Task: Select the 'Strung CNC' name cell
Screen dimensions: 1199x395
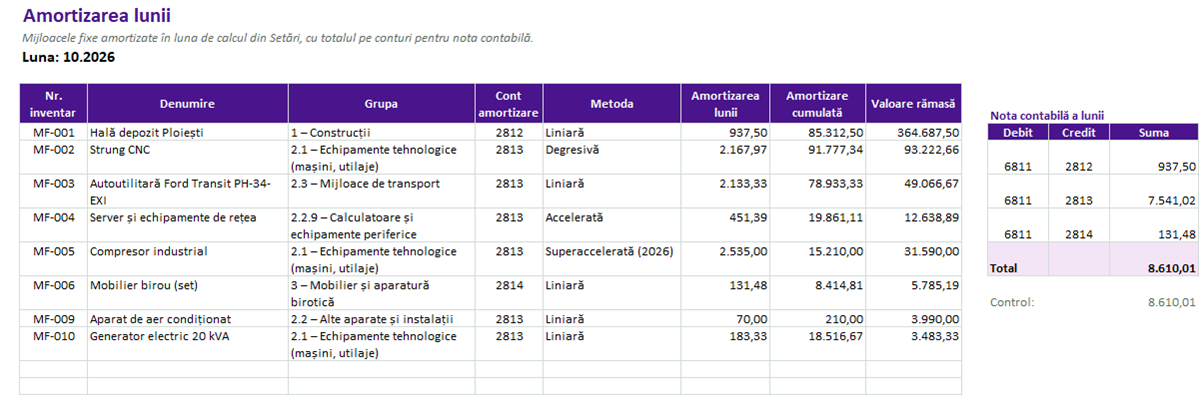Action: click(187, 158)
